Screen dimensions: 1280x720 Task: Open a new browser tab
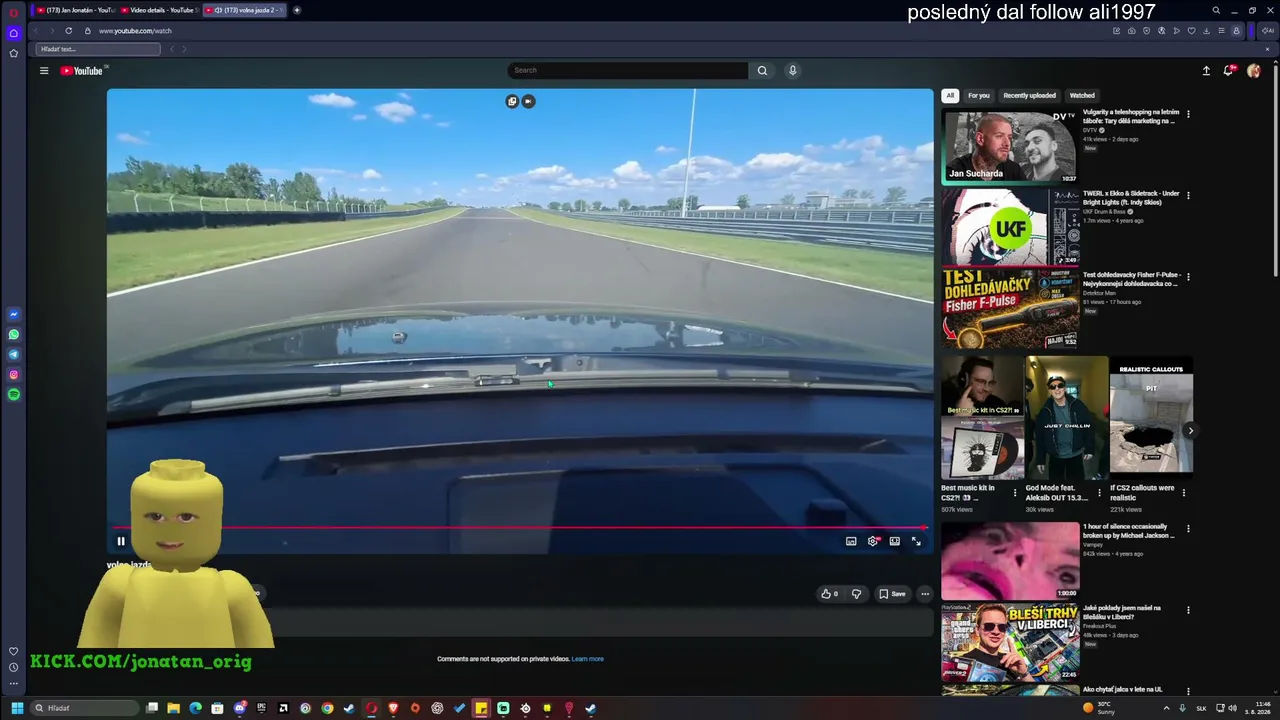(x=297, y=10)
